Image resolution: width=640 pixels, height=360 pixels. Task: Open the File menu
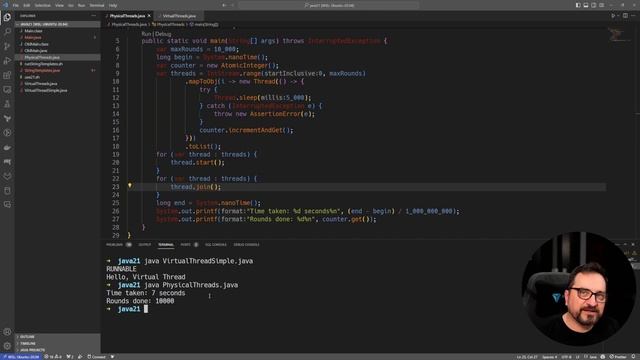coord(16,5)
